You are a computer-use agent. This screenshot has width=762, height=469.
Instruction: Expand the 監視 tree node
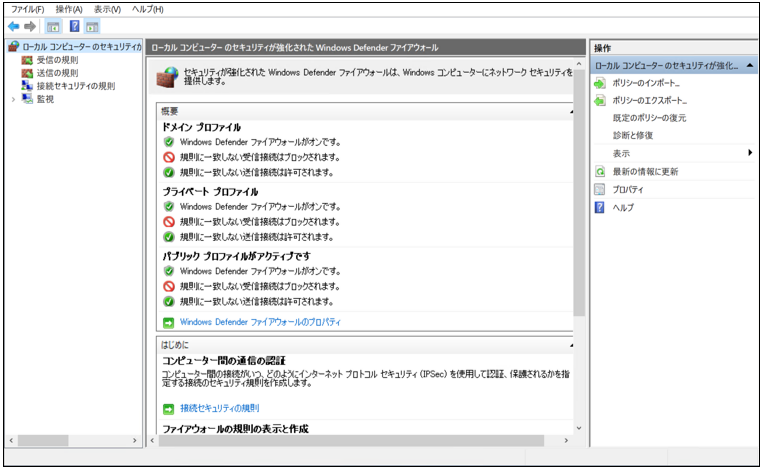pos(14,99)
